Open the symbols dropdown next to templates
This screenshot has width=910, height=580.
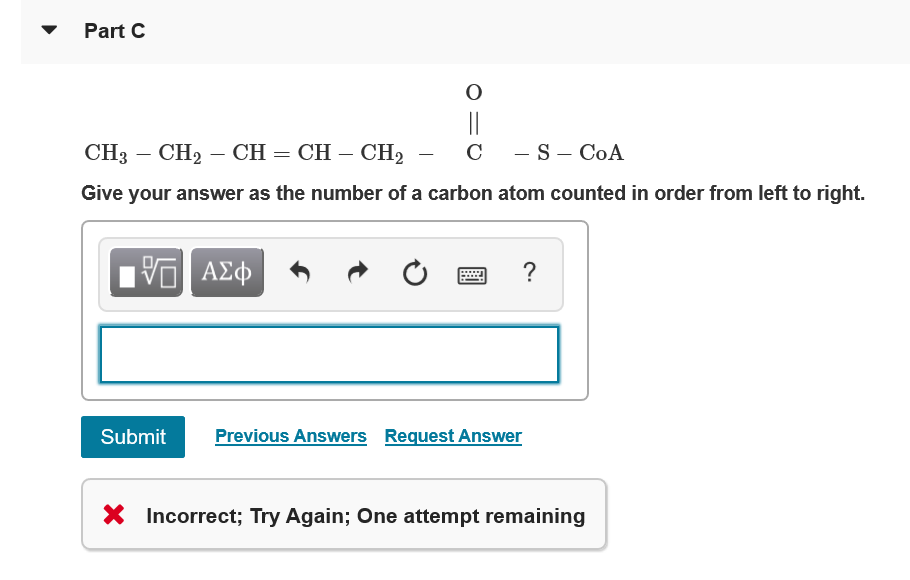pyautogui.click(x=227, y=271)
